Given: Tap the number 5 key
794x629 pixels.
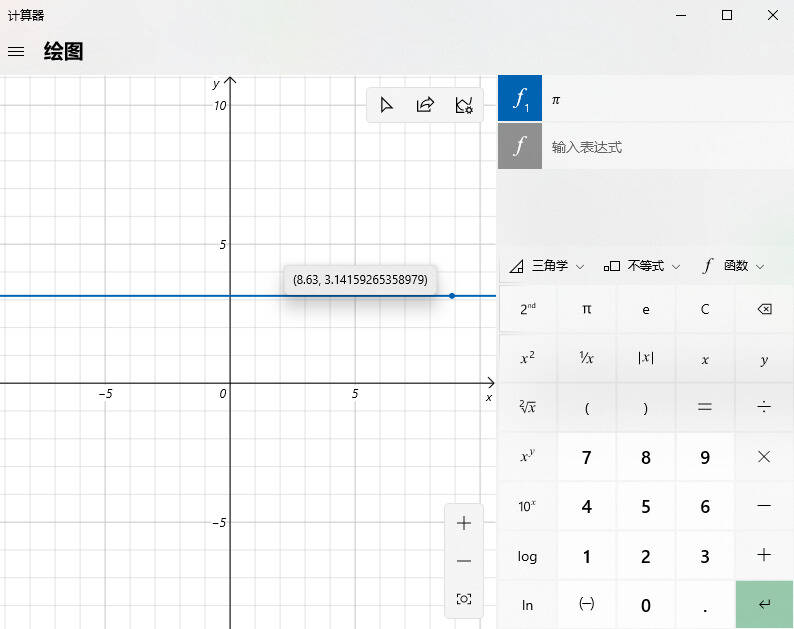Looking at the screenshot, I should [x=646, y=506].
